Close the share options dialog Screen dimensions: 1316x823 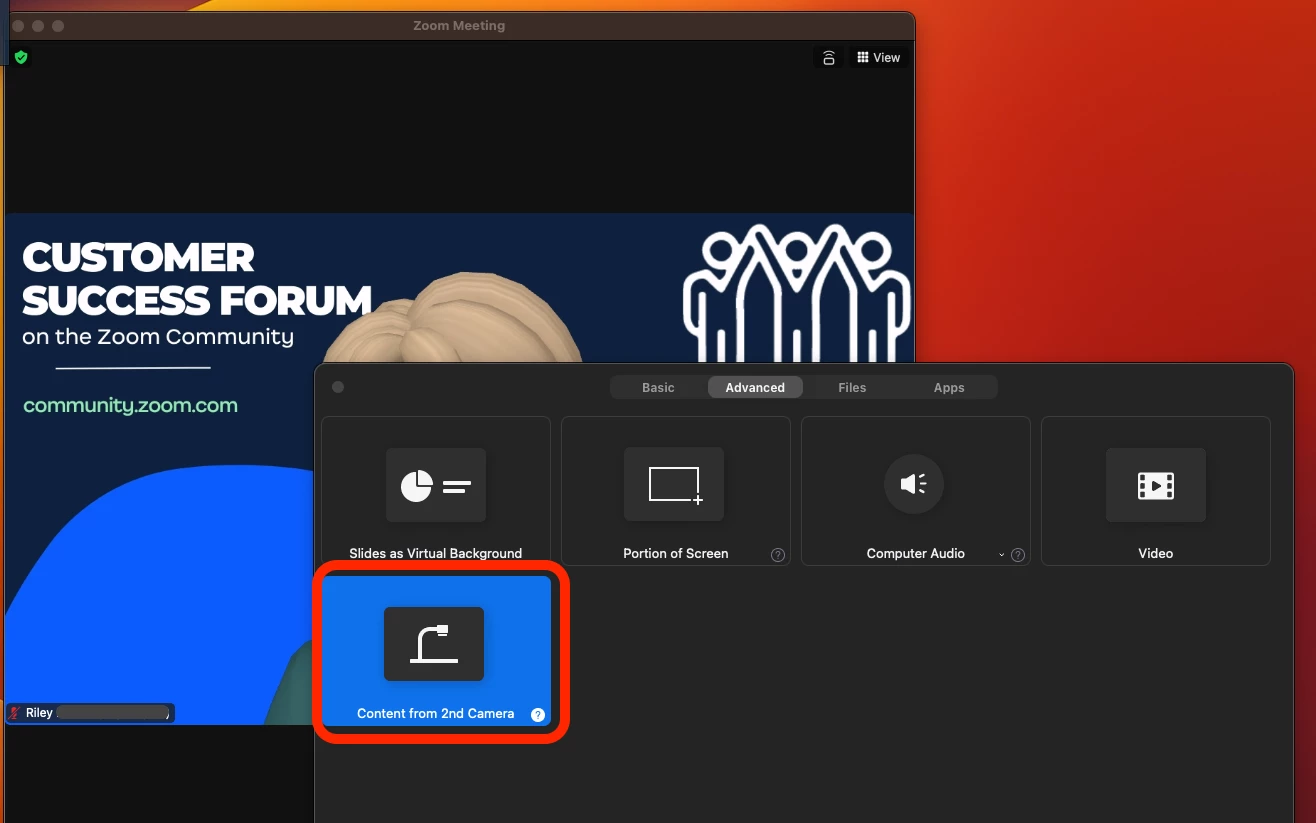338,387
